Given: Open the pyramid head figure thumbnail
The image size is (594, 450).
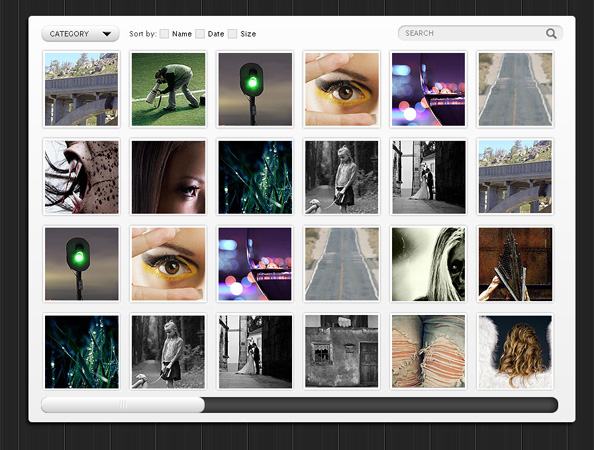Looking at the screenshot, I should pos(515,264).
